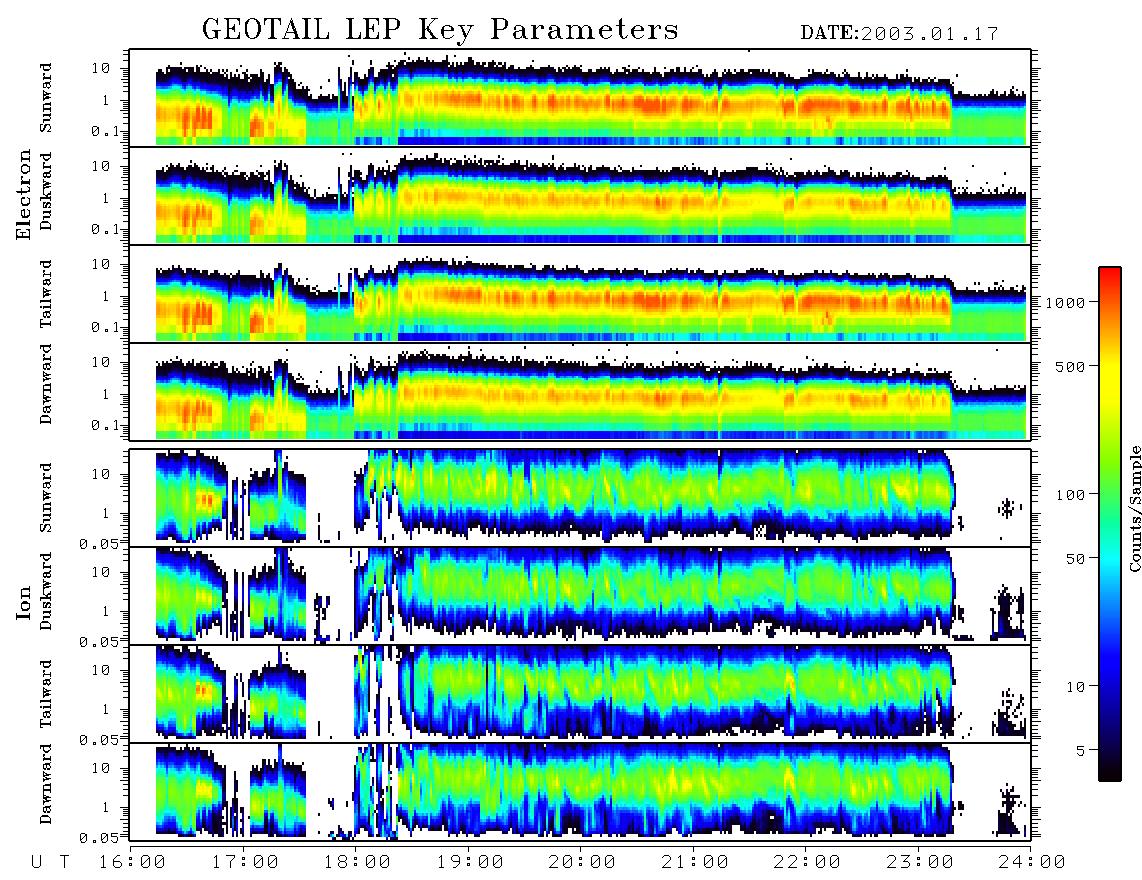The height and width of the screenshot is (880, 1142).
Task: Click the U T time axis label
Action: pos(51,862)
